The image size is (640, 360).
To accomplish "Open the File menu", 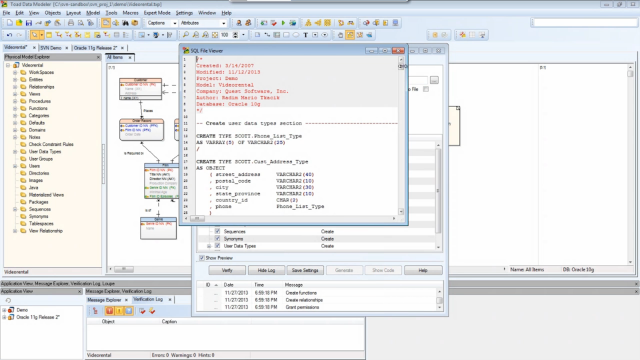I will point(6,13).
